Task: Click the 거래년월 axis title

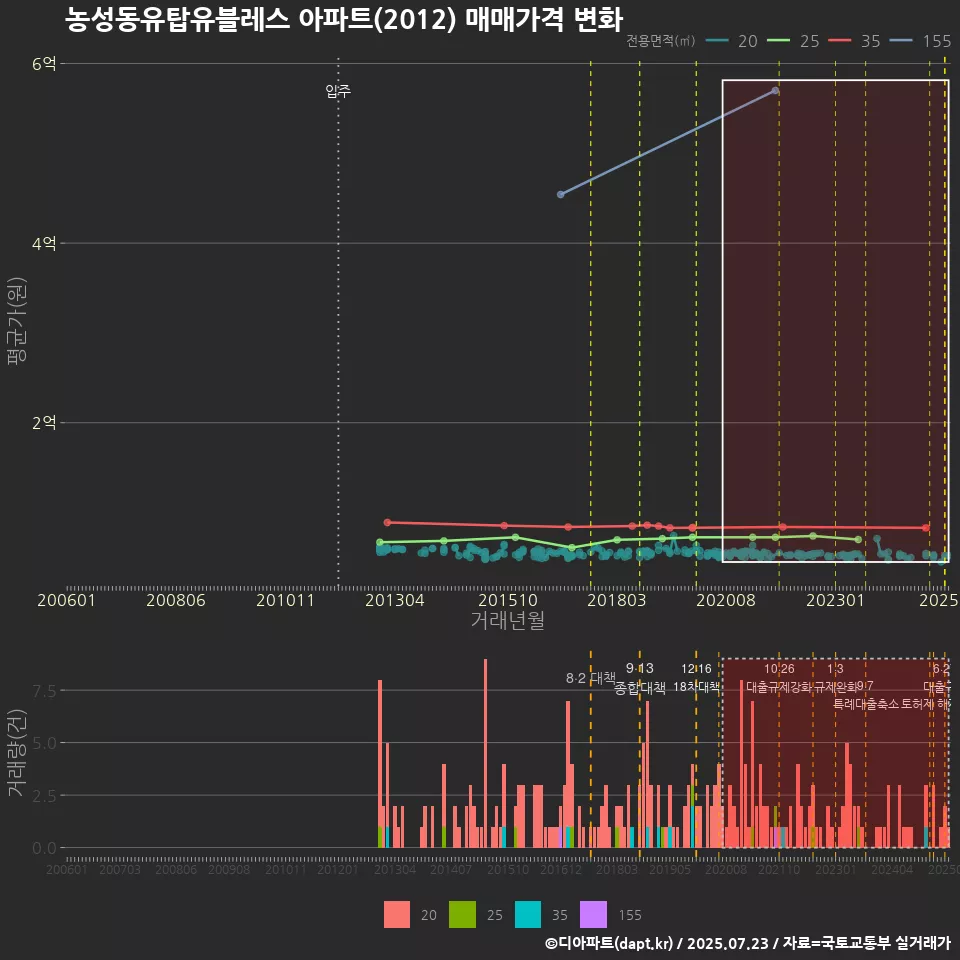Action: (x=508, y=620)
